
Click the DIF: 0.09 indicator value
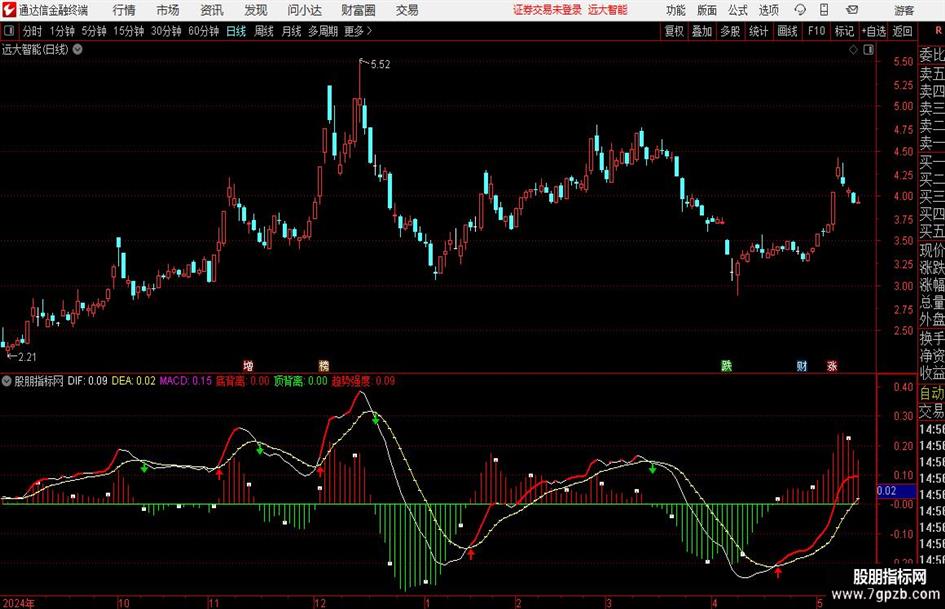(x=87, y=381)
